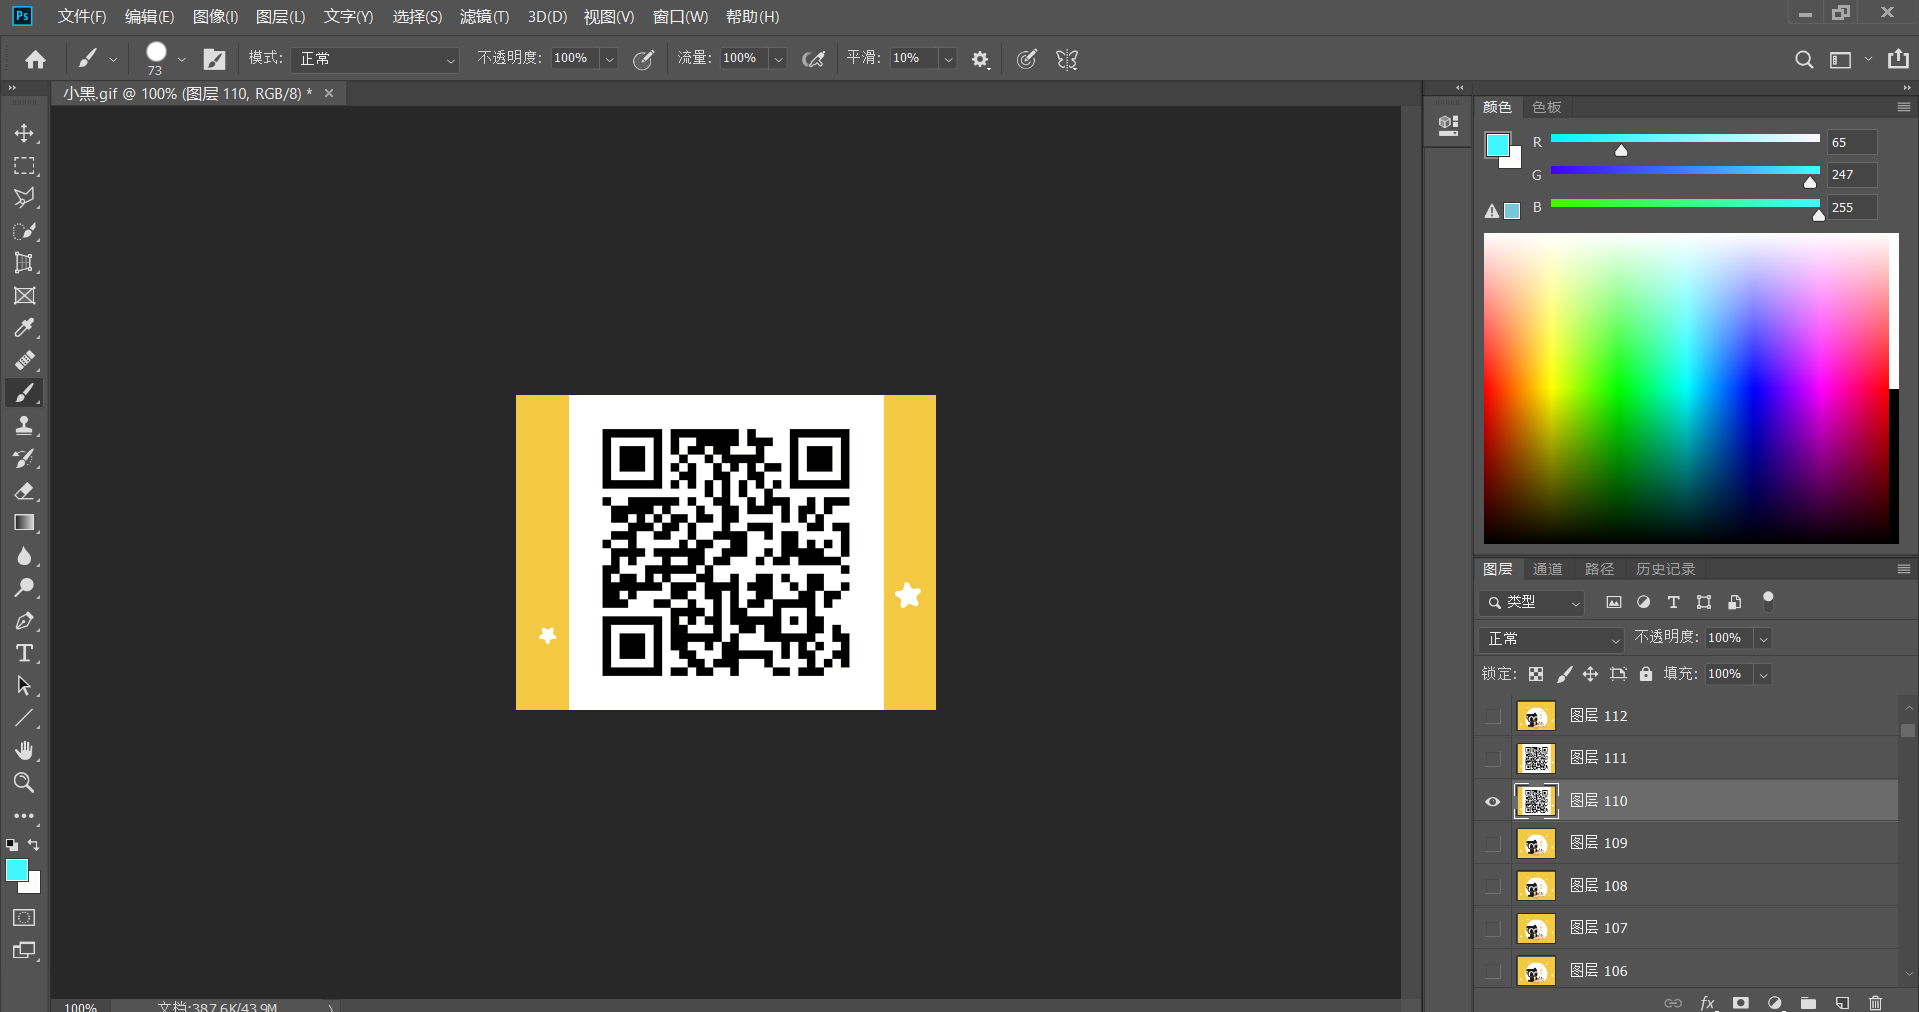Select the Horizontal Type tool
Image resolution: width=1919 pixels, height=1012 pixels.
coord(24,654)
